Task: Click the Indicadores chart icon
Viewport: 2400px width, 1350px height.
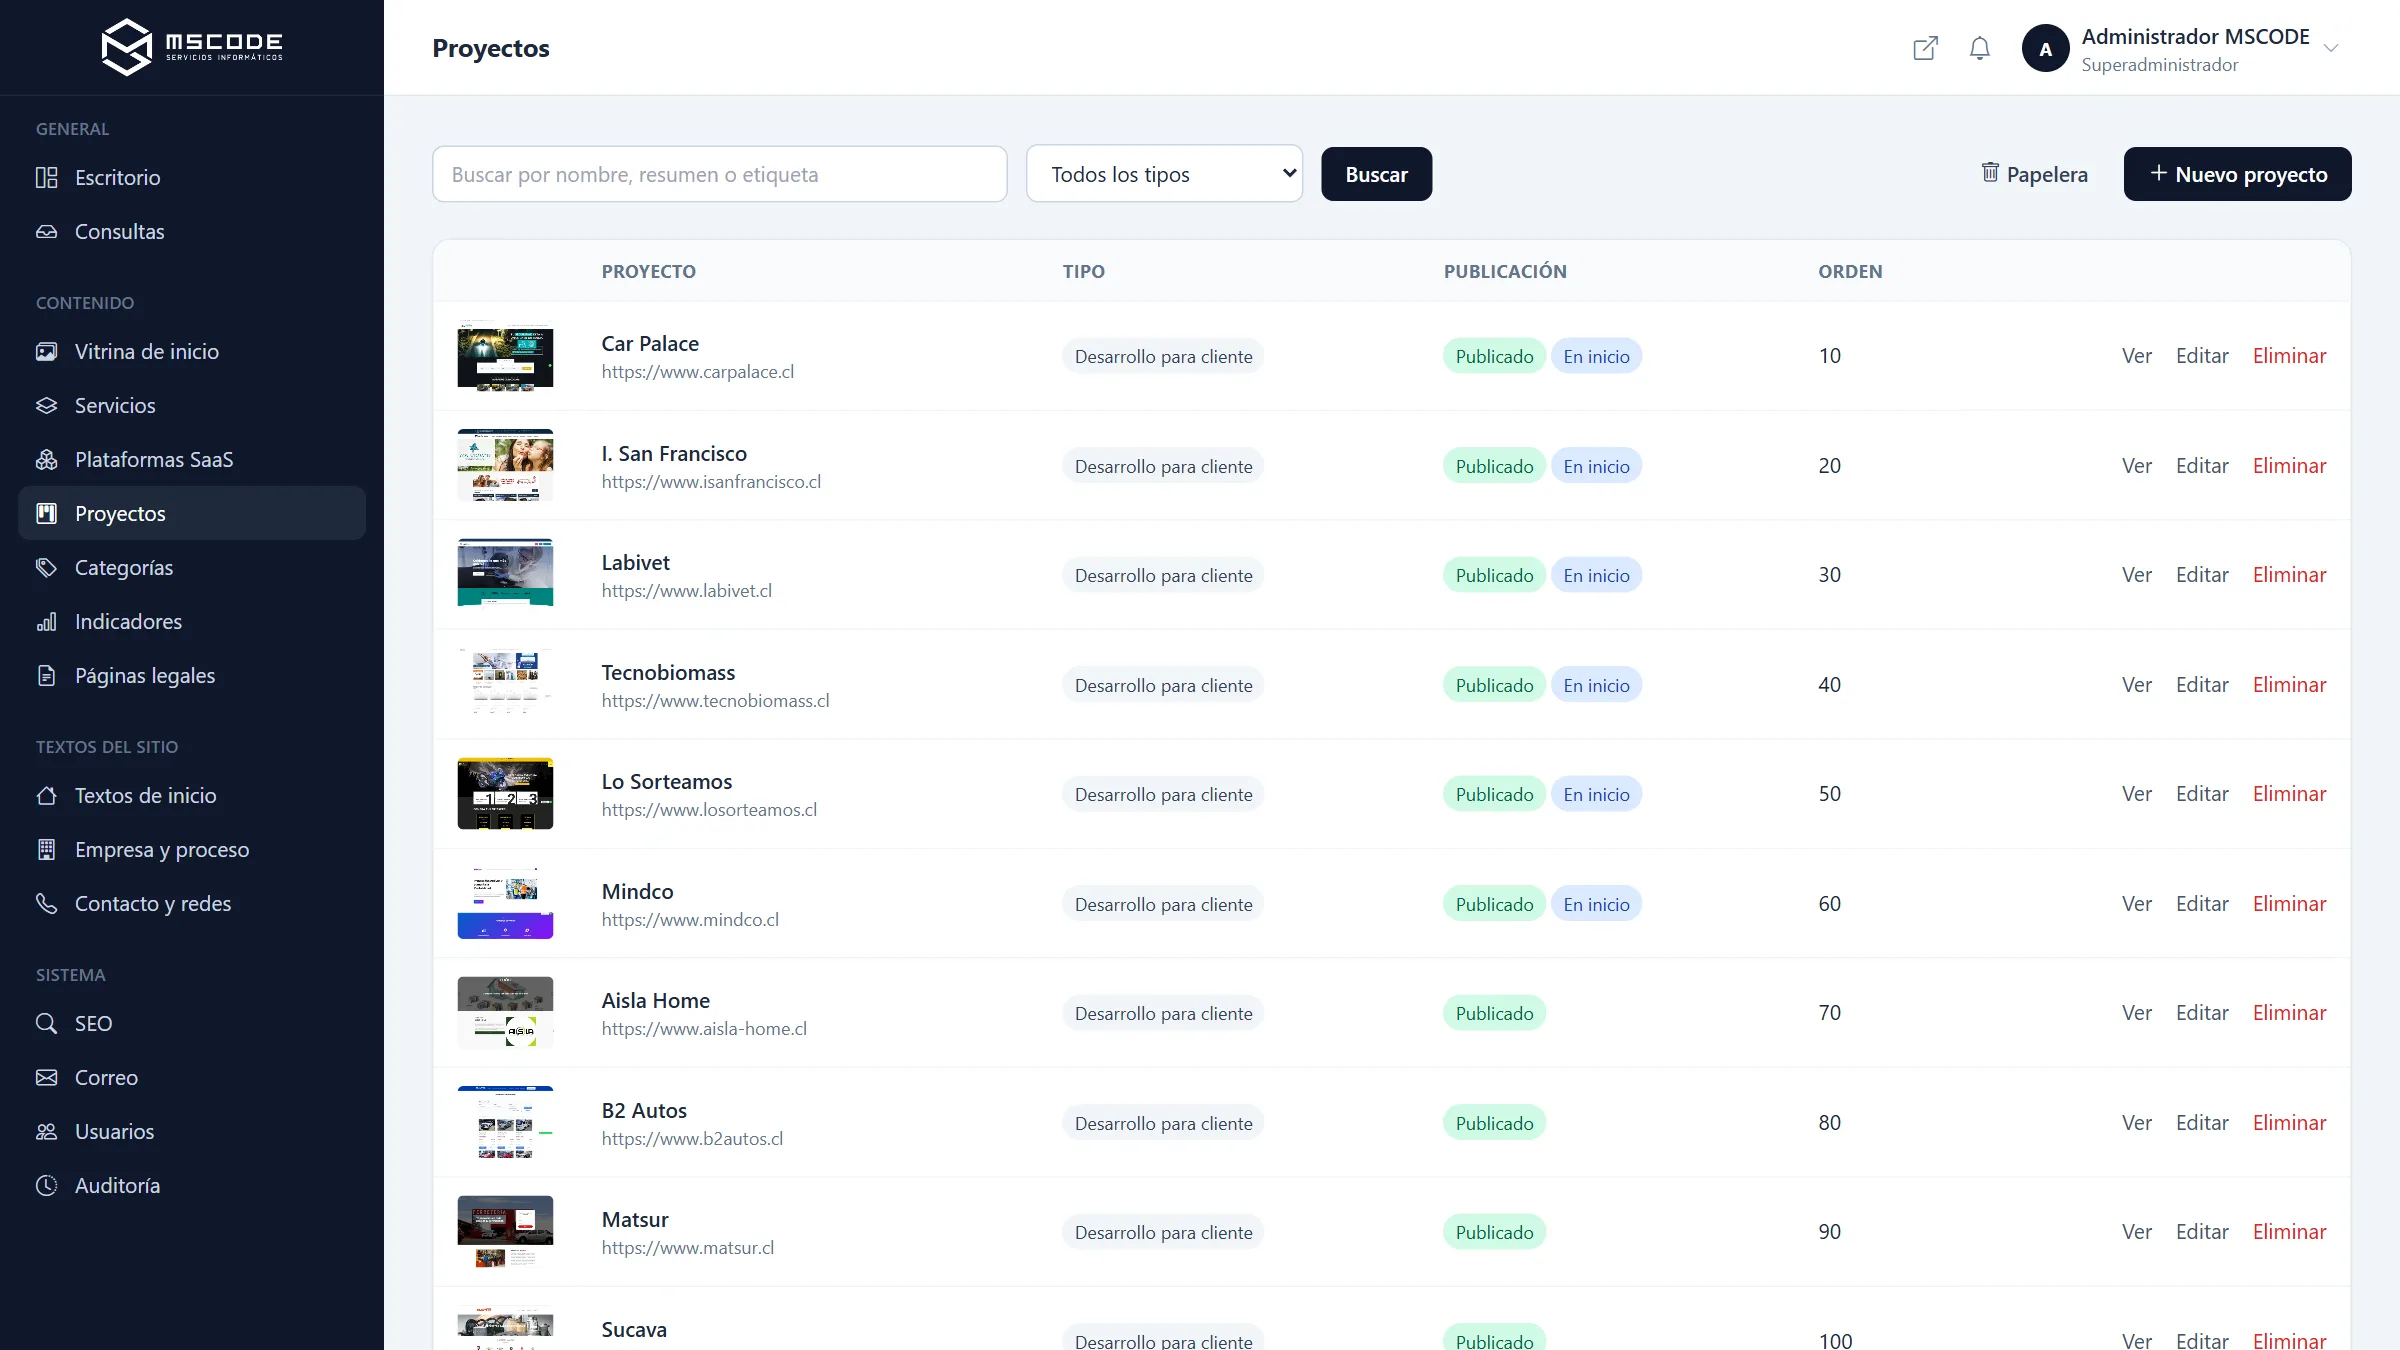Action: point(47,621)
